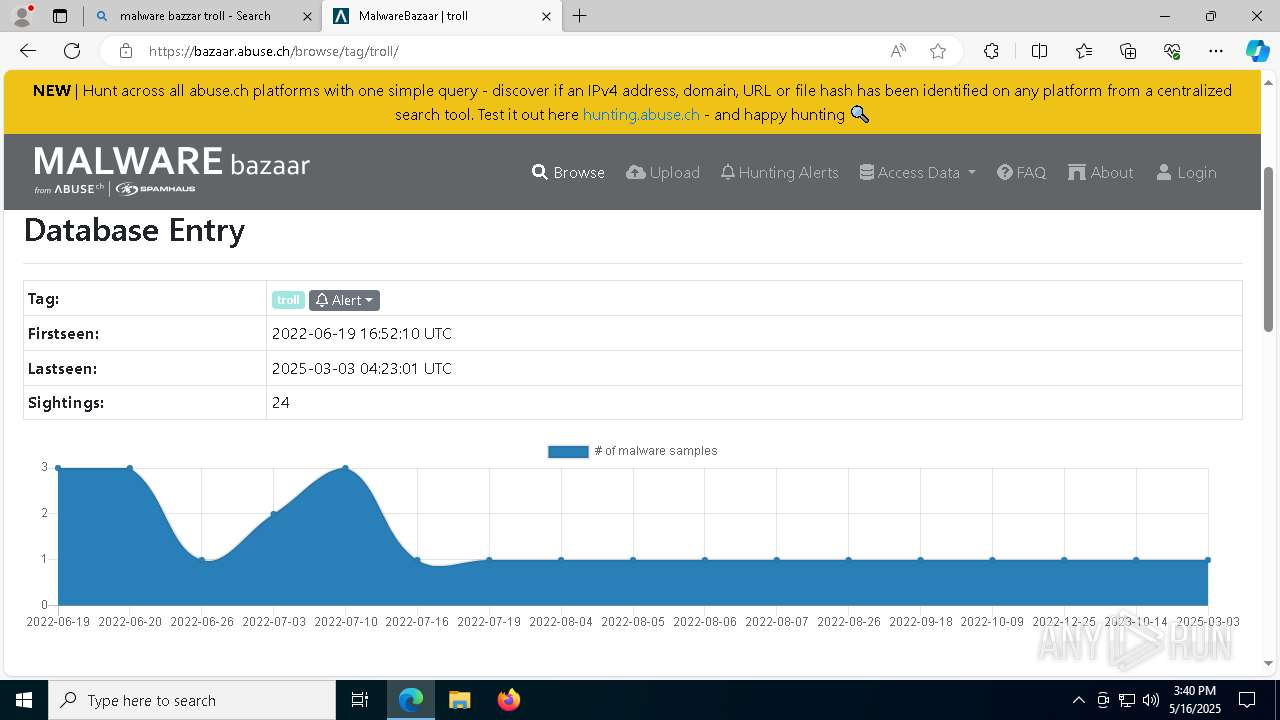Refresh the current page
The image size is (1280, 720).
[x=72, y=51]
